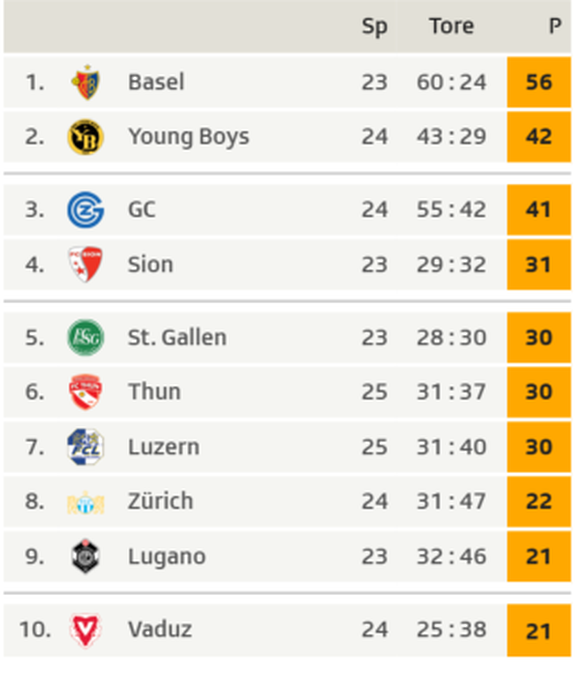Select the Luzern FCL logo

tap(86, 447)
